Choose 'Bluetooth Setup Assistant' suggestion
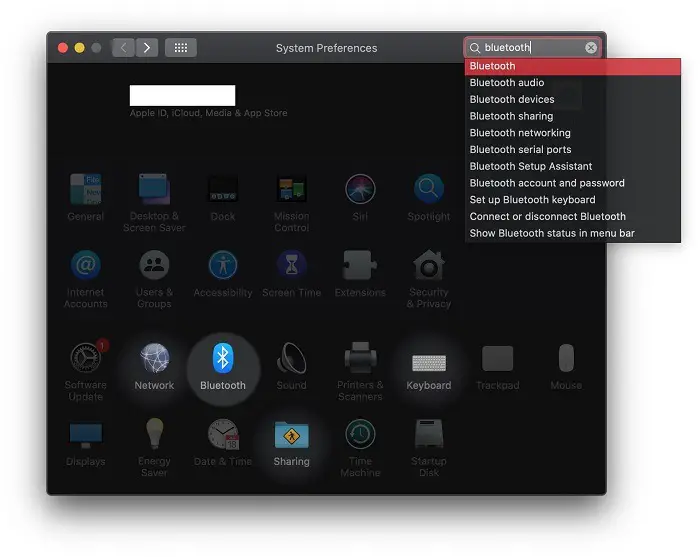 (573, 166)
